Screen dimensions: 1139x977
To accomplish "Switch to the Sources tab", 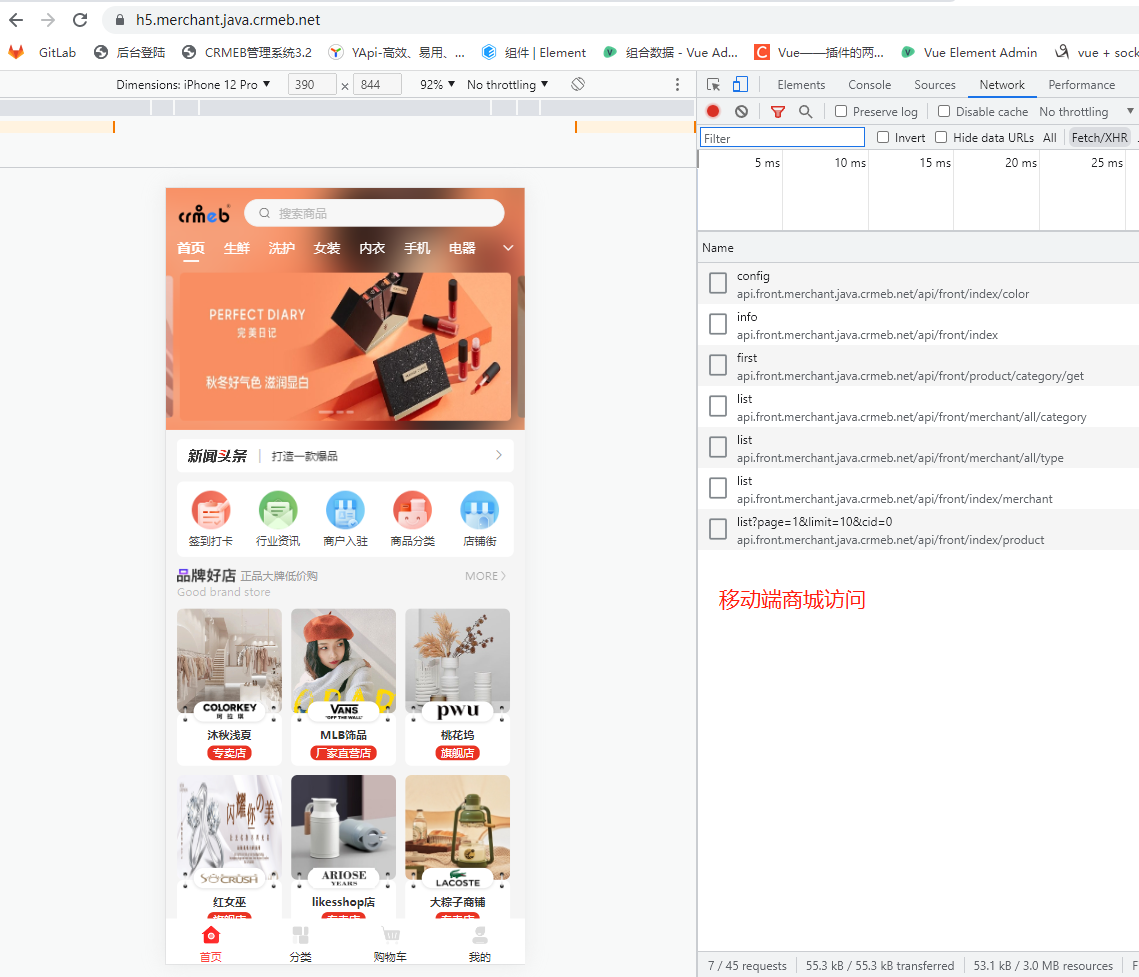I will 935,84.
